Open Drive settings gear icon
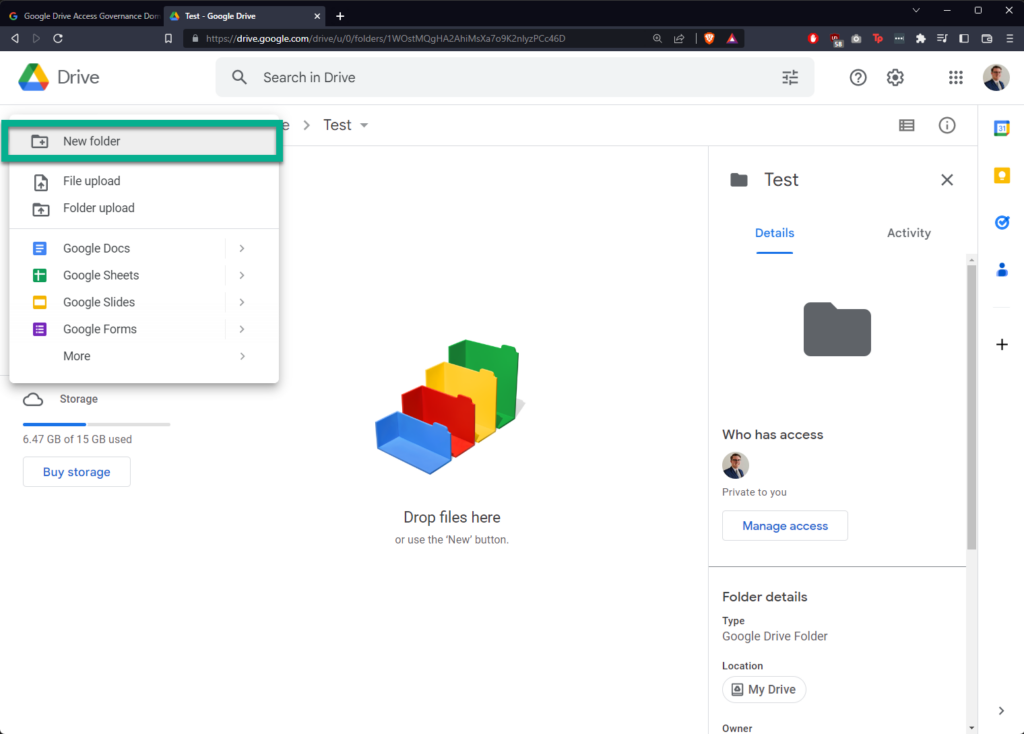 point(895,77)
